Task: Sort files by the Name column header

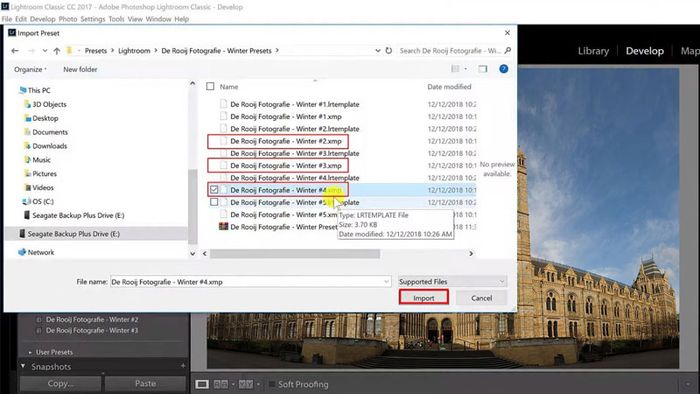Action: click(x=229, y=87)
